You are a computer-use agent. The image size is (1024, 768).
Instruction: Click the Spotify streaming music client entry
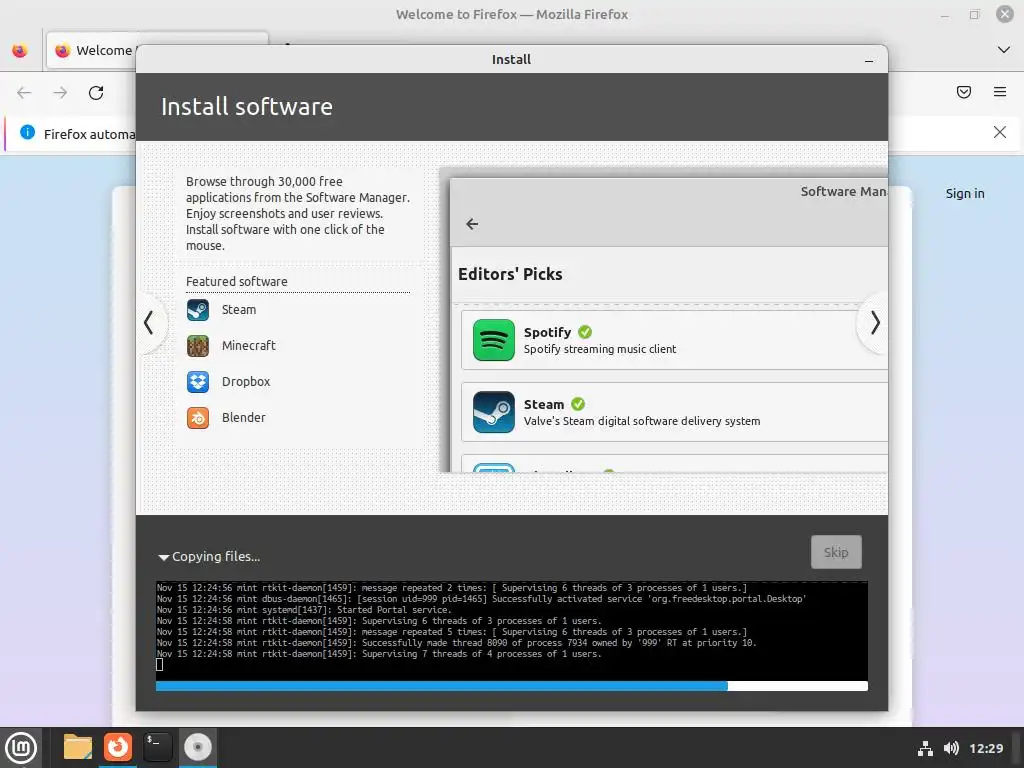tap(674, 340)
